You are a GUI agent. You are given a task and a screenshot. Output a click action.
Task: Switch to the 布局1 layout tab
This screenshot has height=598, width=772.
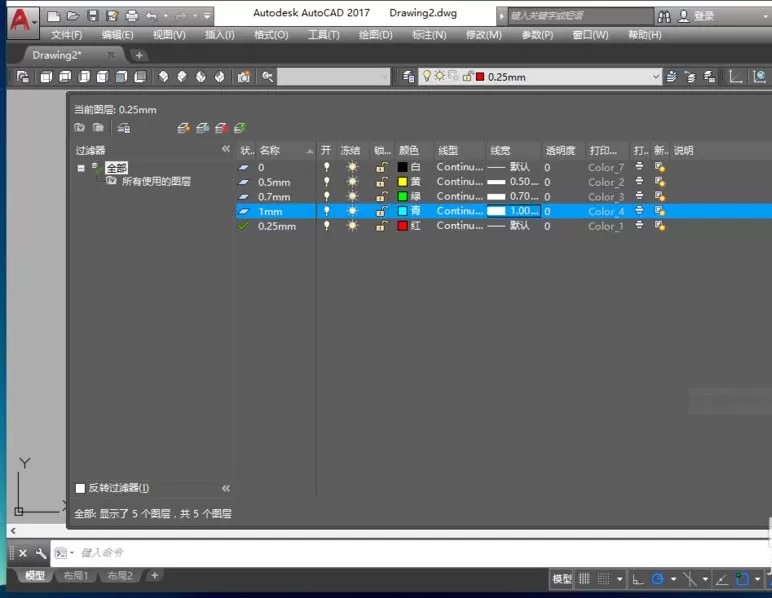coord(76,575)
